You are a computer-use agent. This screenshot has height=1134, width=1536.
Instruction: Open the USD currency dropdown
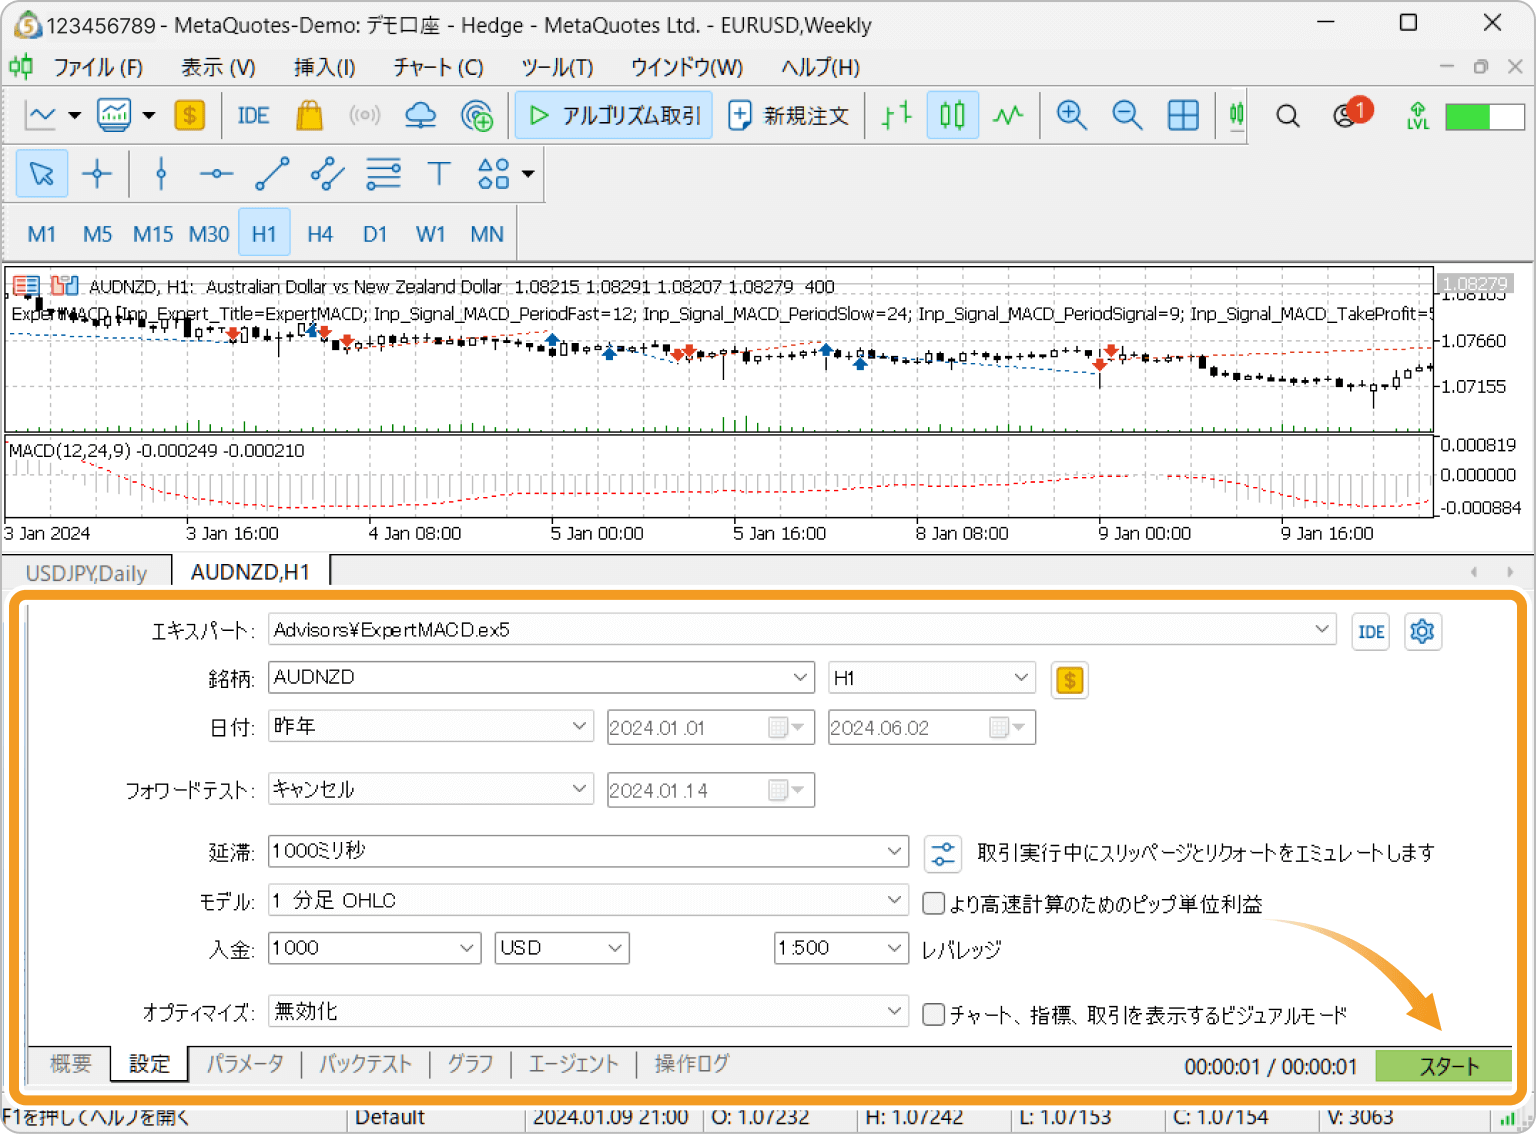pyautogui.click(x=562, y=947)
